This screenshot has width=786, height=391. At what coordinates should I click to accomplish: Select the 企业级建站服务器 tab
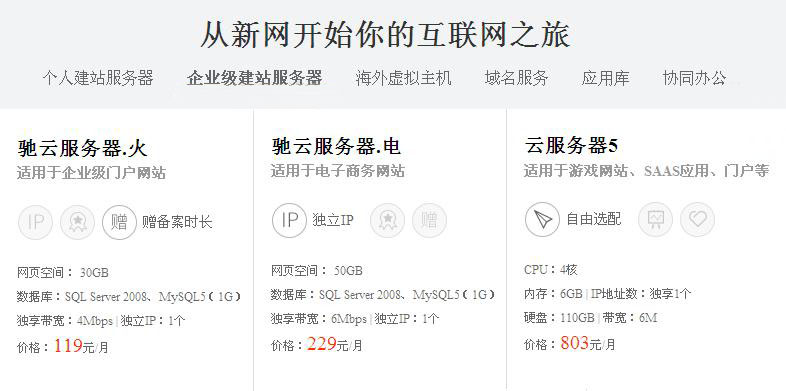[x=255, y=78]
